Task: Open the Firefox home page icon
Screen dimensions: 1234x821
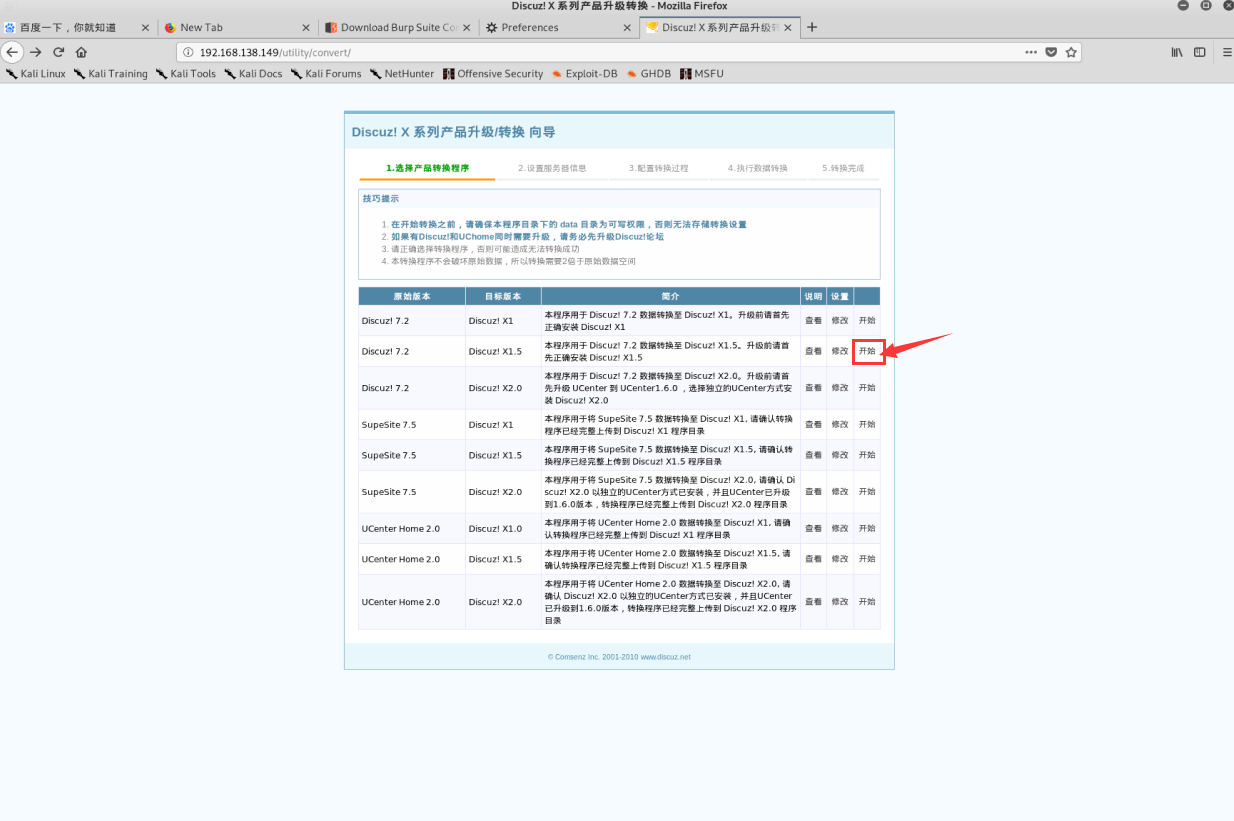Action: pyautogui.click(x=82, y=52)
